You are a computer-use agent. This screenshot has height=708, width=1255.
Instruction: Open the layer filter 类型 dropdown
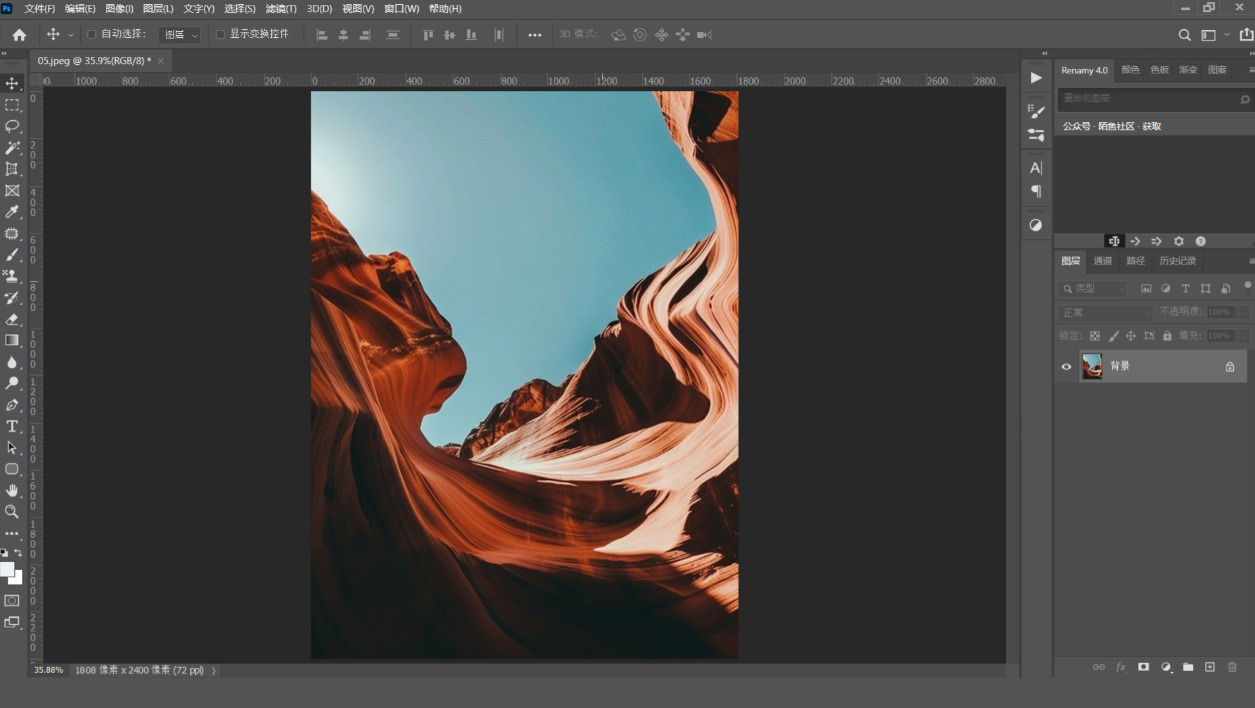click(x=1093, y=288)
